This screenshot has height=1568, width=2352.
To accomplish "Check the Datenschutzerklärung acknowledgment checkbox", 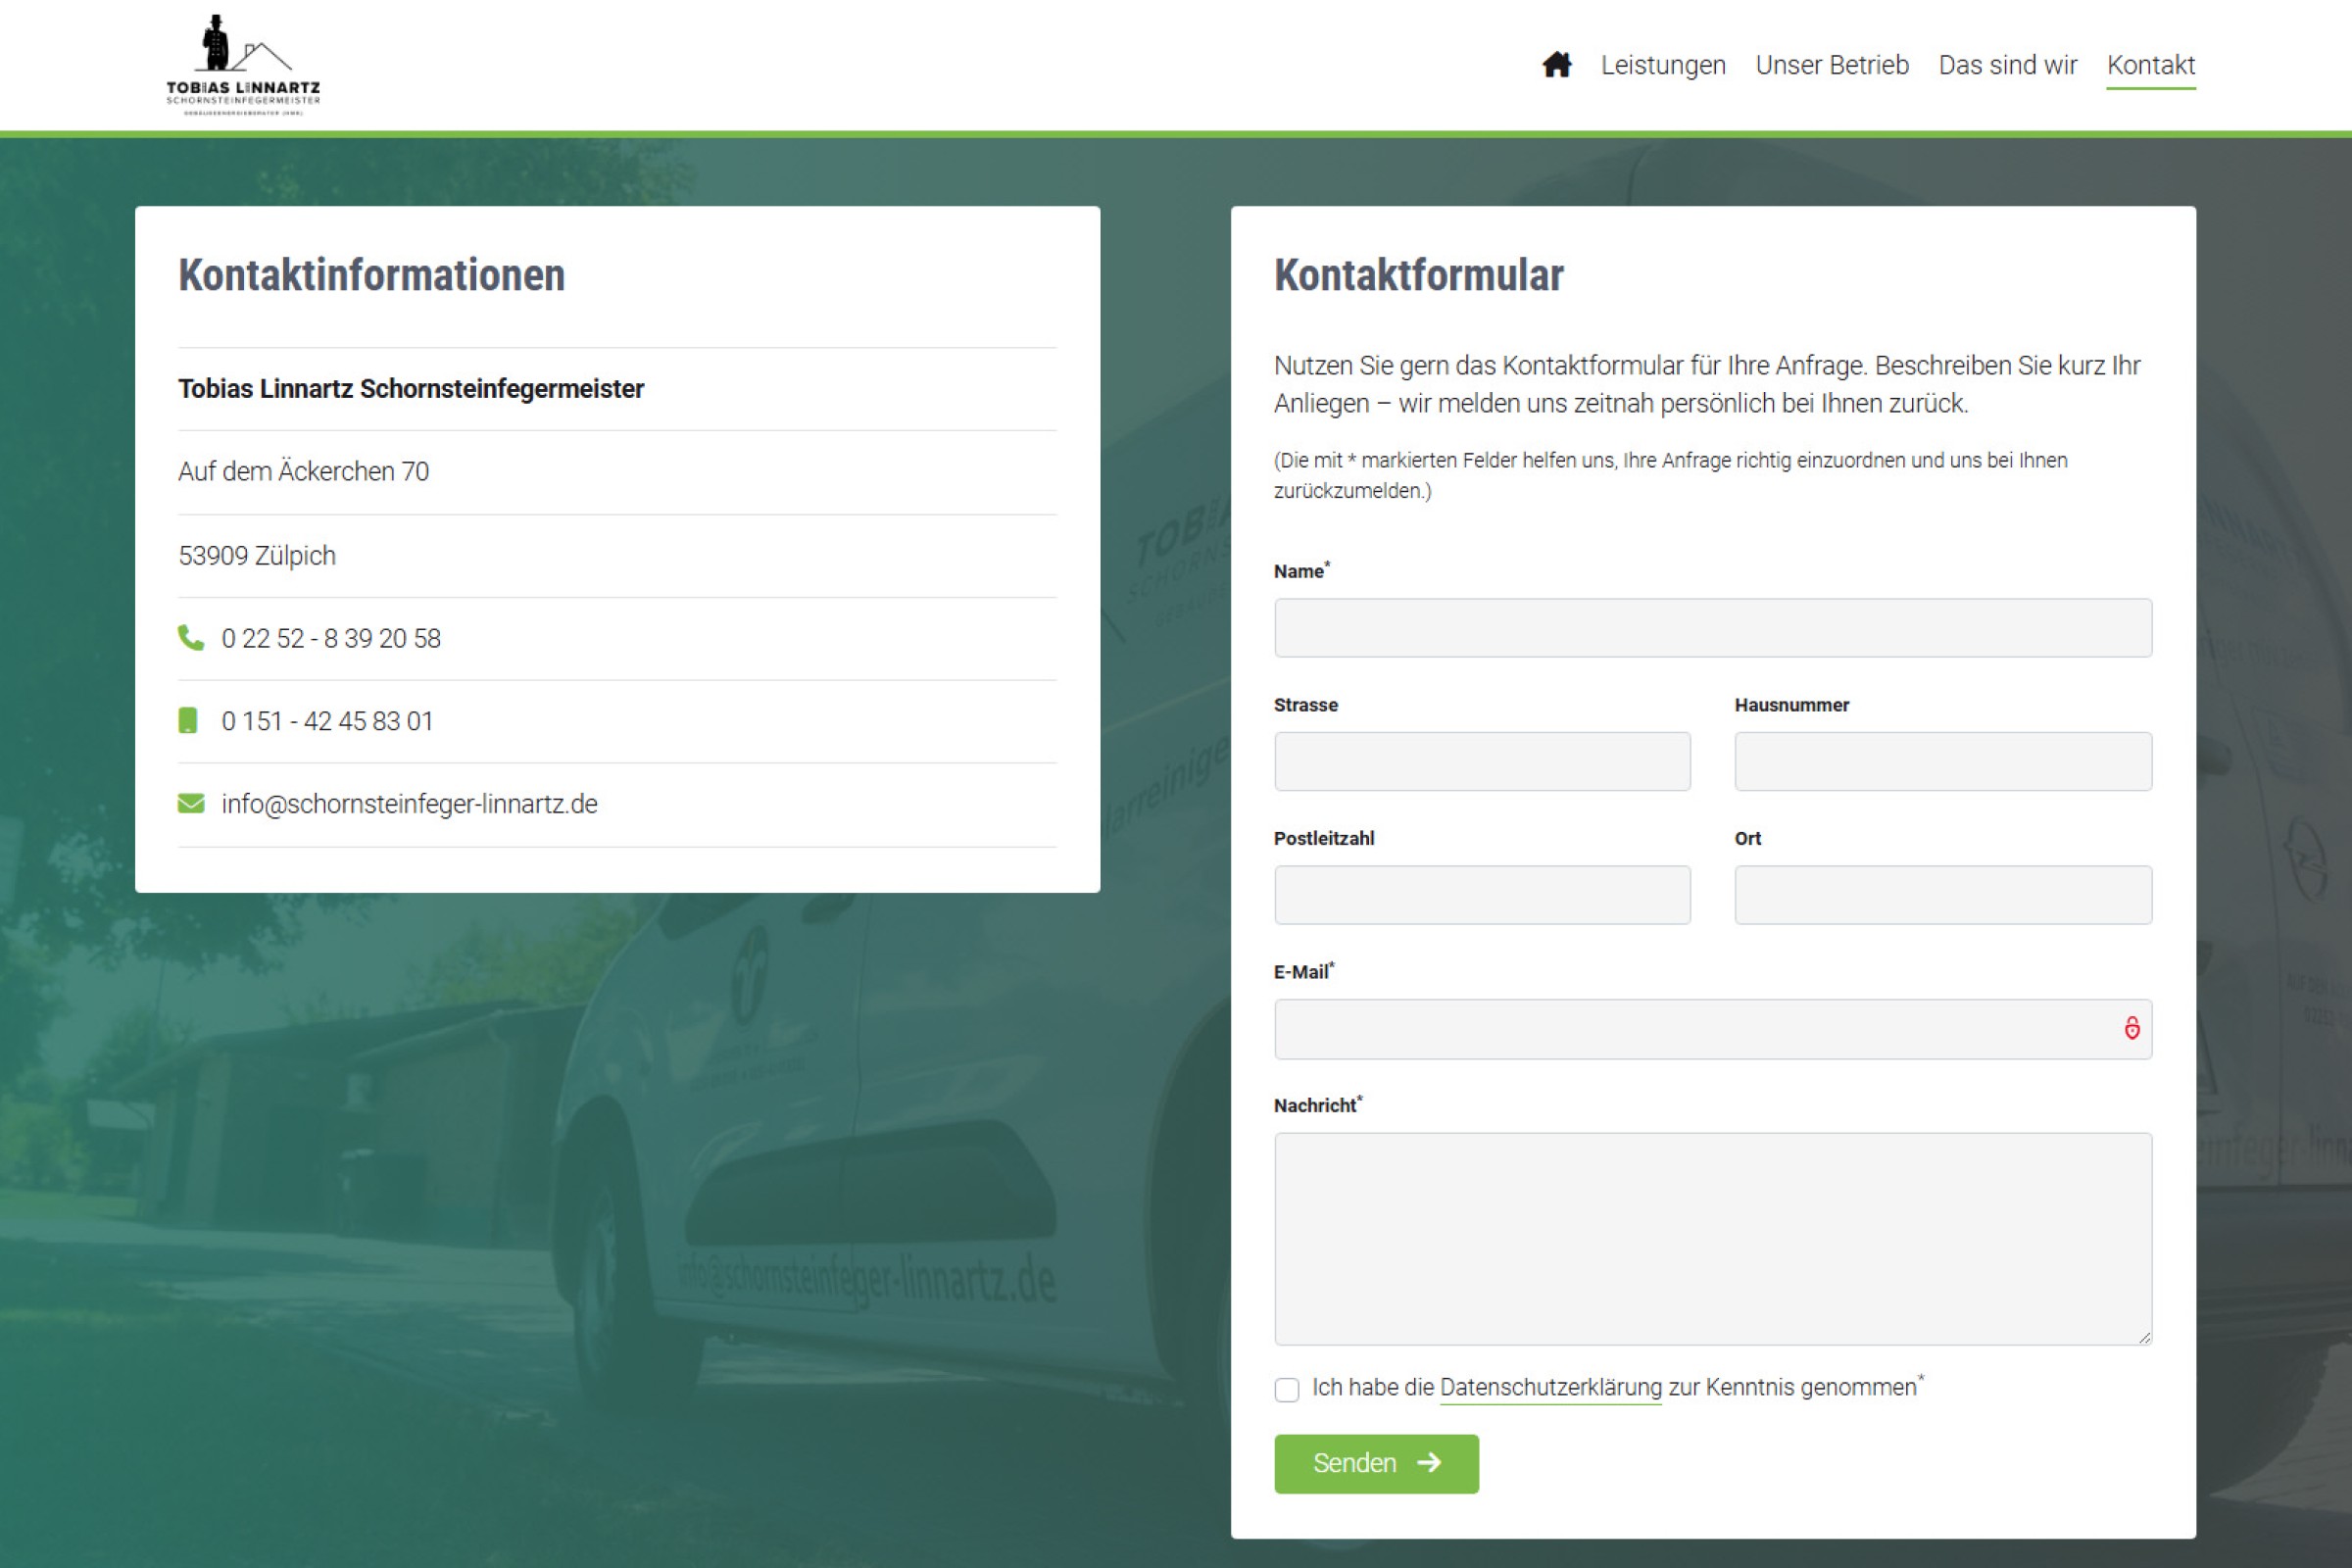I will point(1287,1389).
